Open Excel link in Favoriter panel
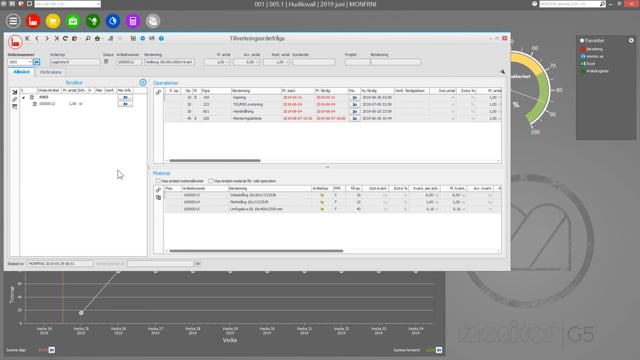The image size is (640, 360). pyautogui.click(x=588, y=64)
